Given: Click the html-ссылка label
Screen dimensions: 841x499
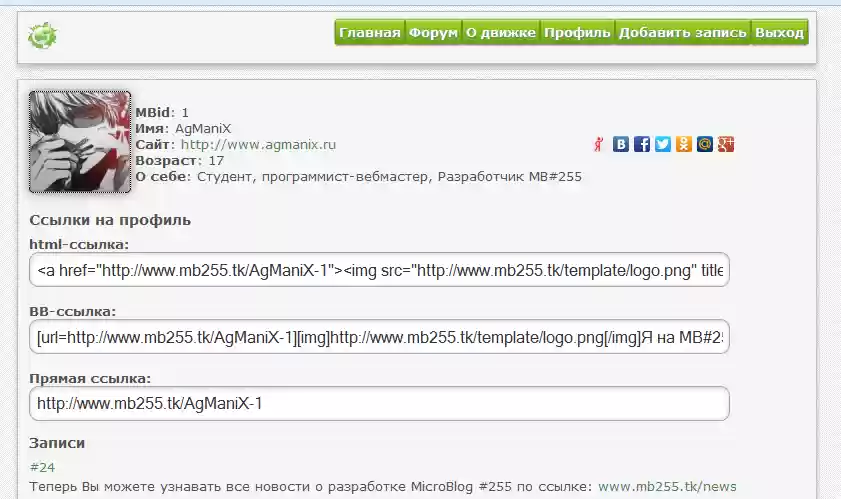Looking at the screenshot, I should (79, 245).
